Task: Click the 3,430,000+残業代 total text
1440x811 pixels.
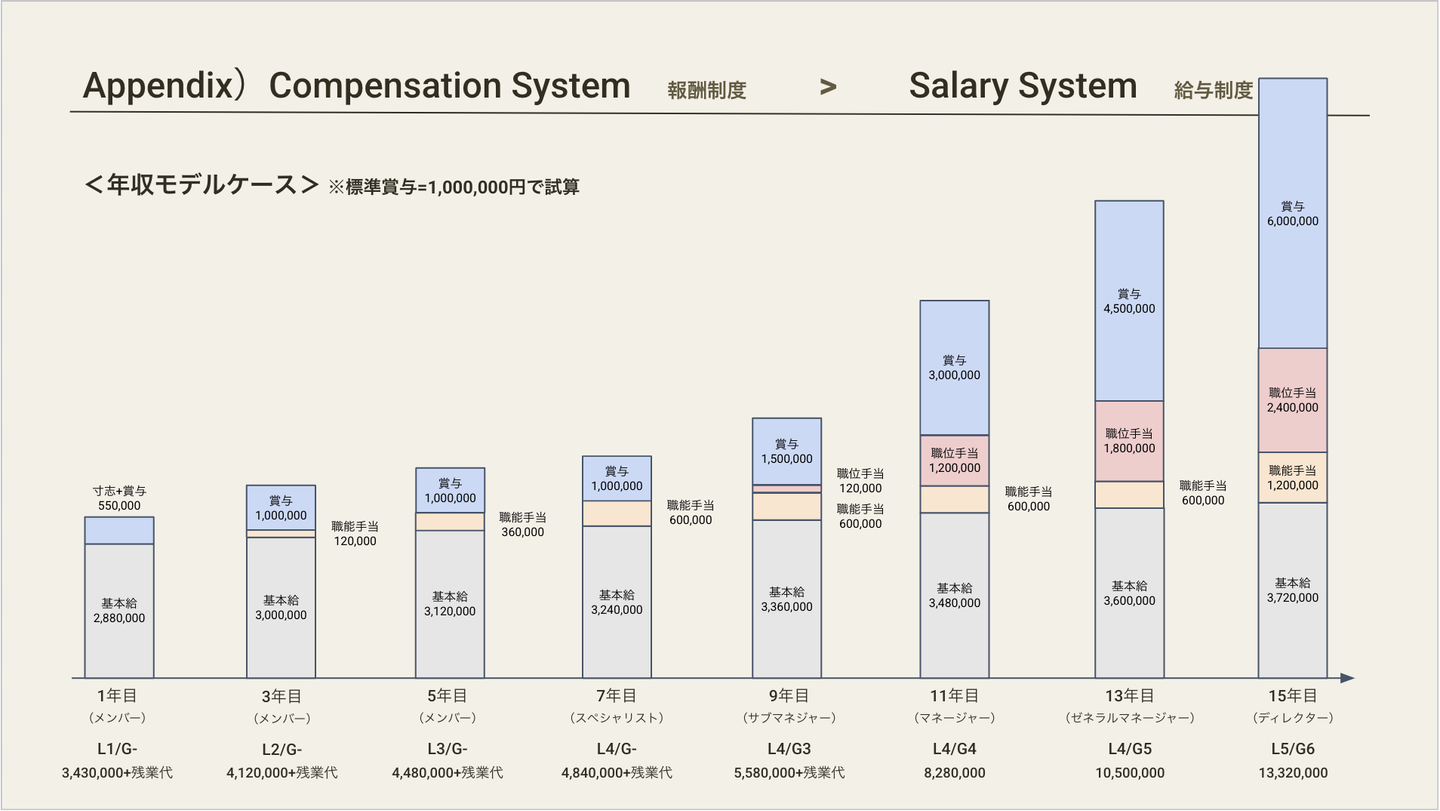Action: click(117, 772)
